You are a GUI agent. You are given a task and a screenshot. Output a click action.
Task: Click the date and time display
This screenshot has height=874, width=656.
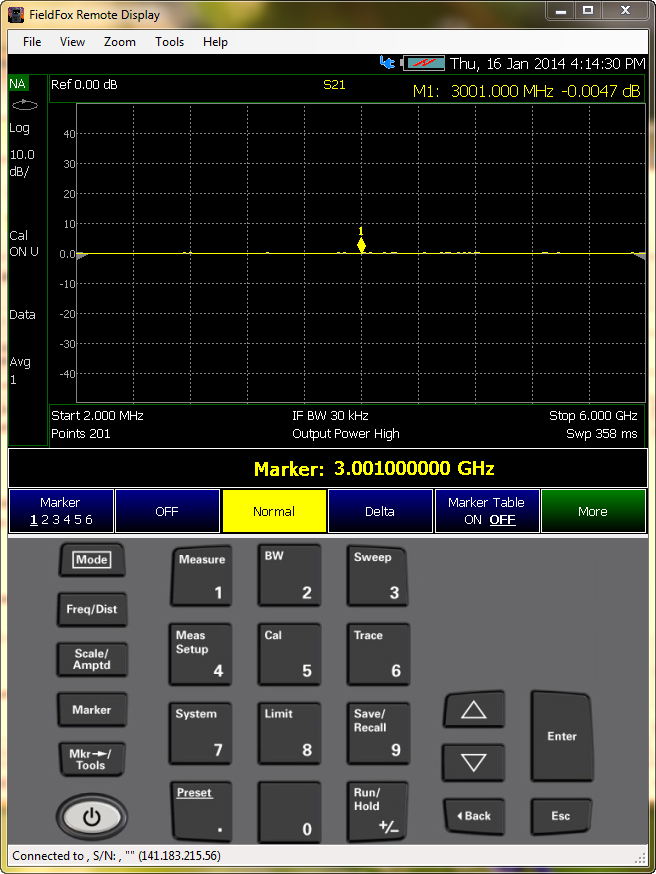pyautogui.click(x=547, y=64)
